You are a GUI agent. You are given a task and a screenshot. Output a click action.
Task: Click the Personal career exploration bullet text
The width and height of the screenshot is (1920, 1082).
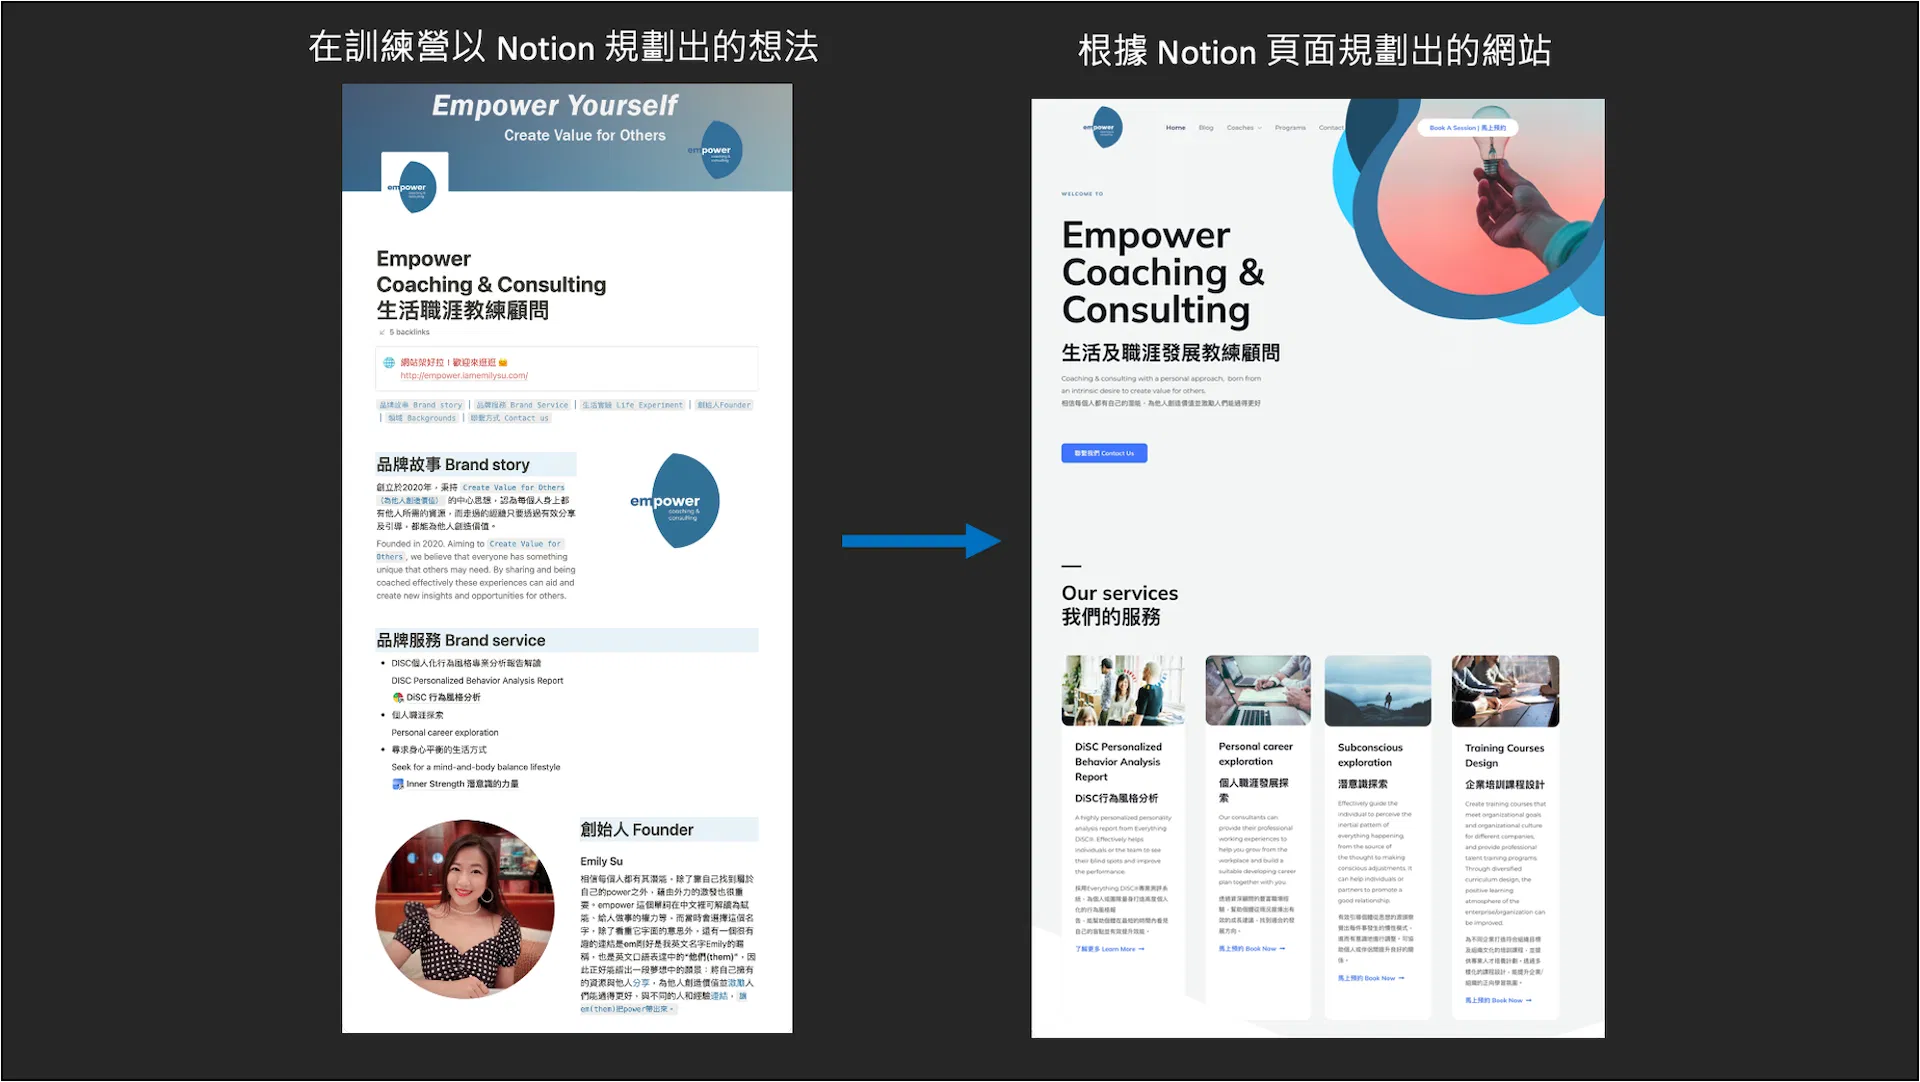tap(445, 733)
